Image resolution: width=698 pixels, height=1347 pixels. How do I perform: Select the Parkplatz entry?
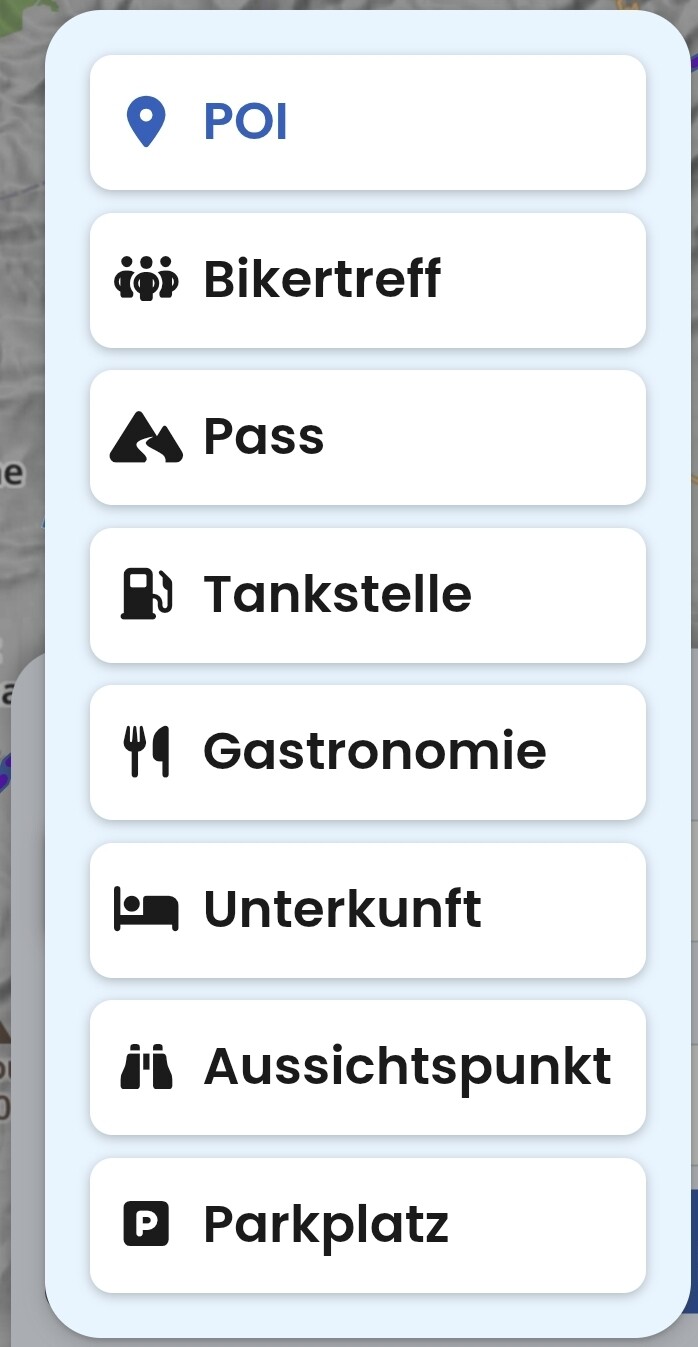[x=368, y=1225]
